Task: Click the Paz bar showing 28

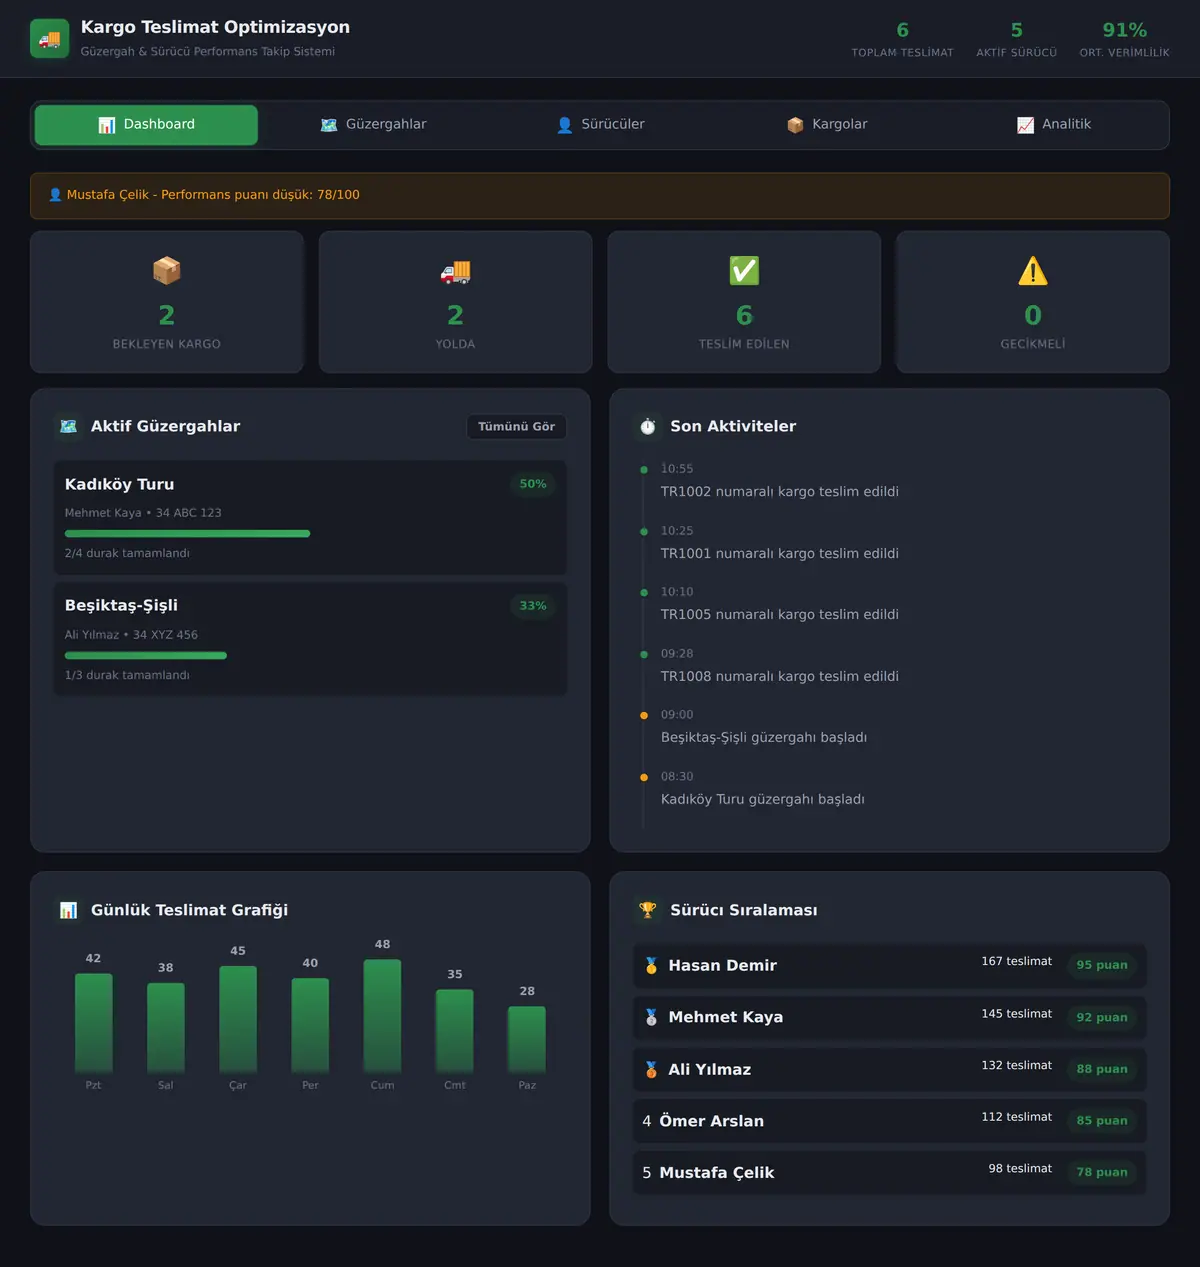Action: (527, 1039)
